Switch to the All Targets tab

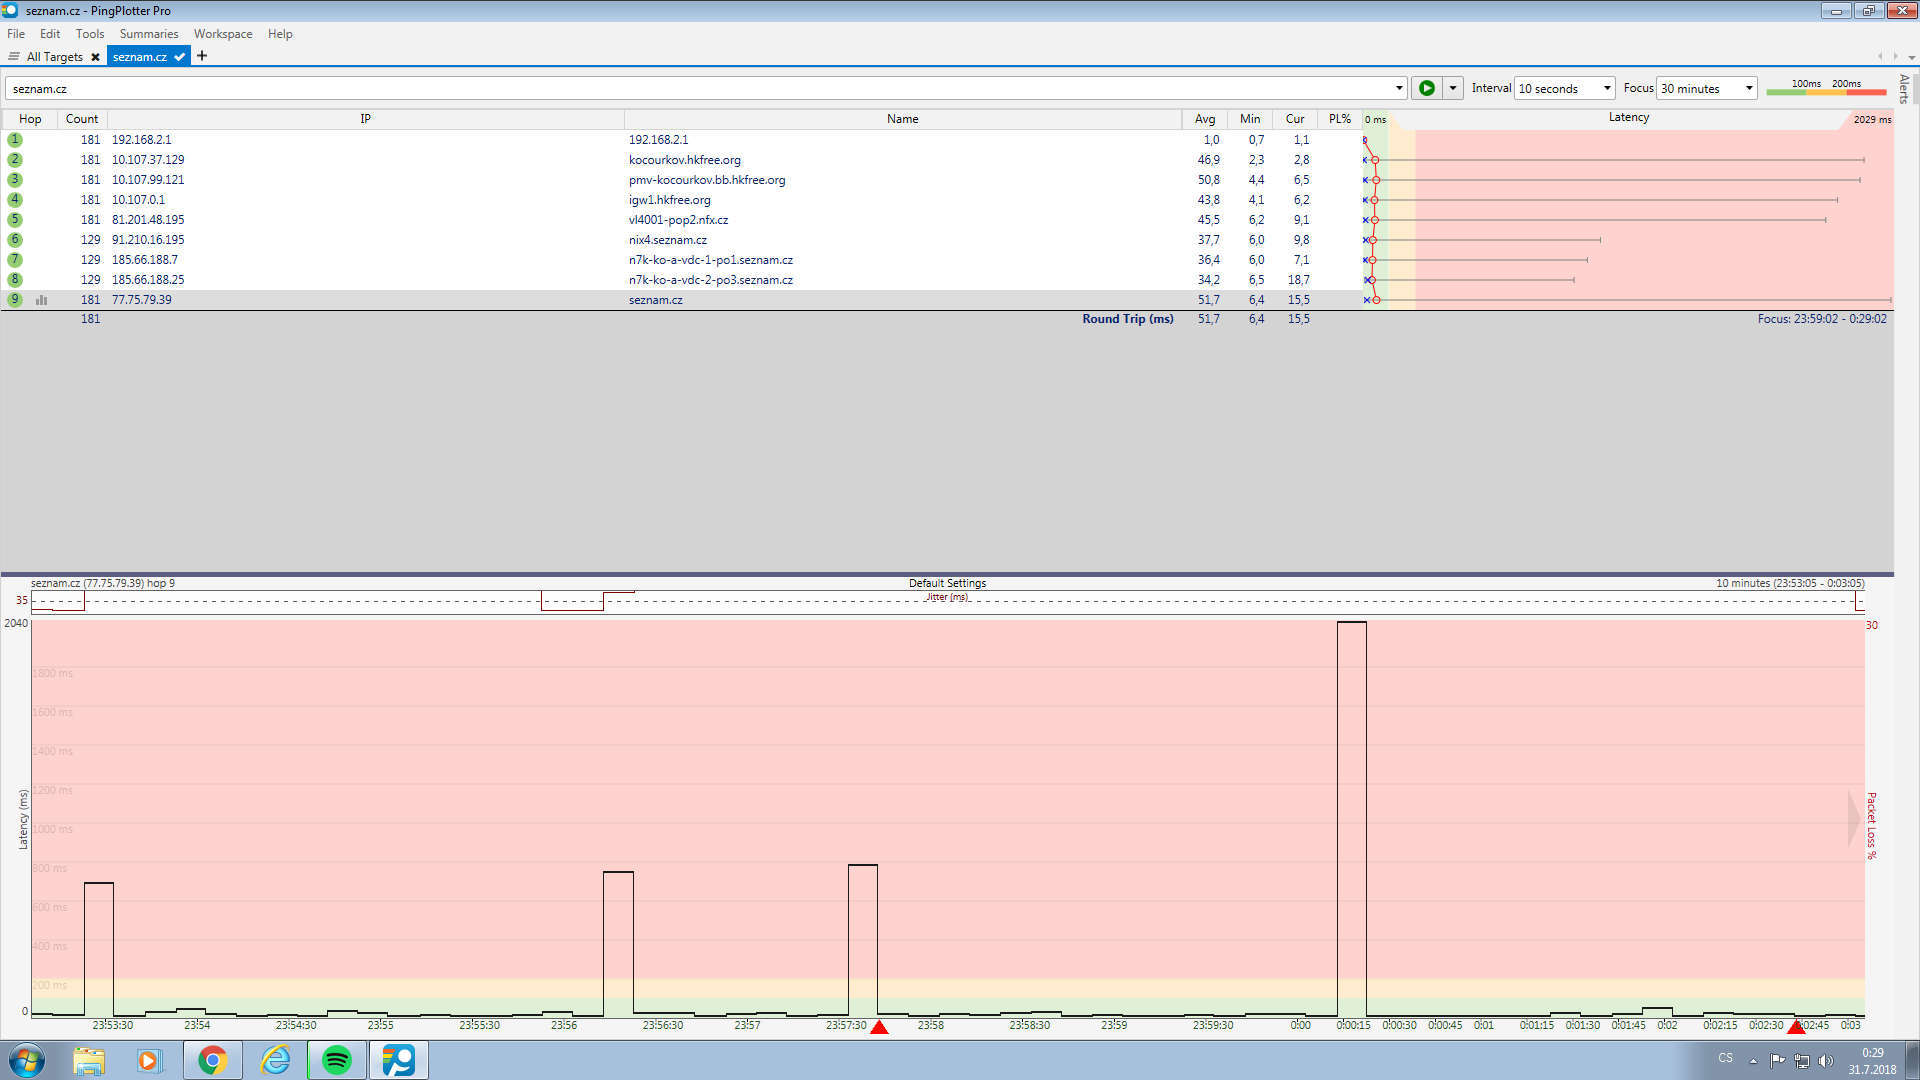[x=54, y=57]
